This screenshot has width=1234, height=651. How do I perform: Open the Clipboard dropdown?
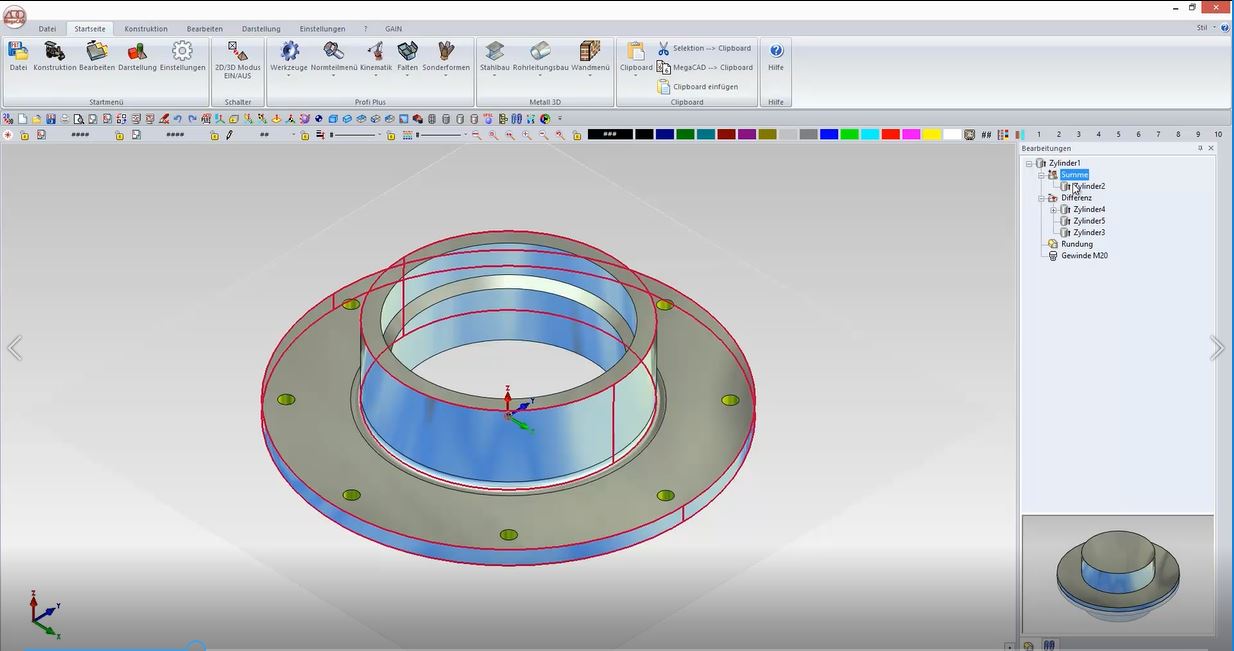636,59
